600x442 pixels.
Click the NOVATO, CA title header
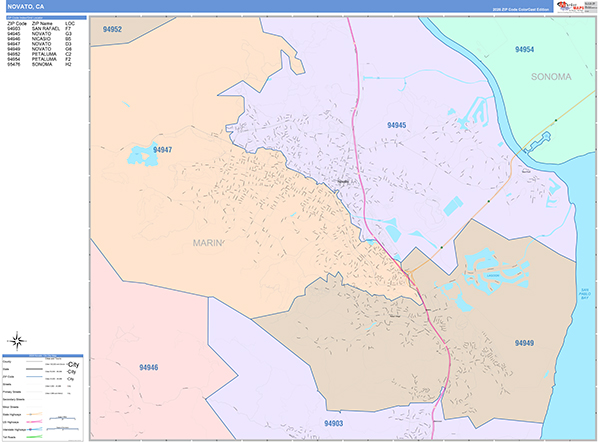click(x=26, y=6)
